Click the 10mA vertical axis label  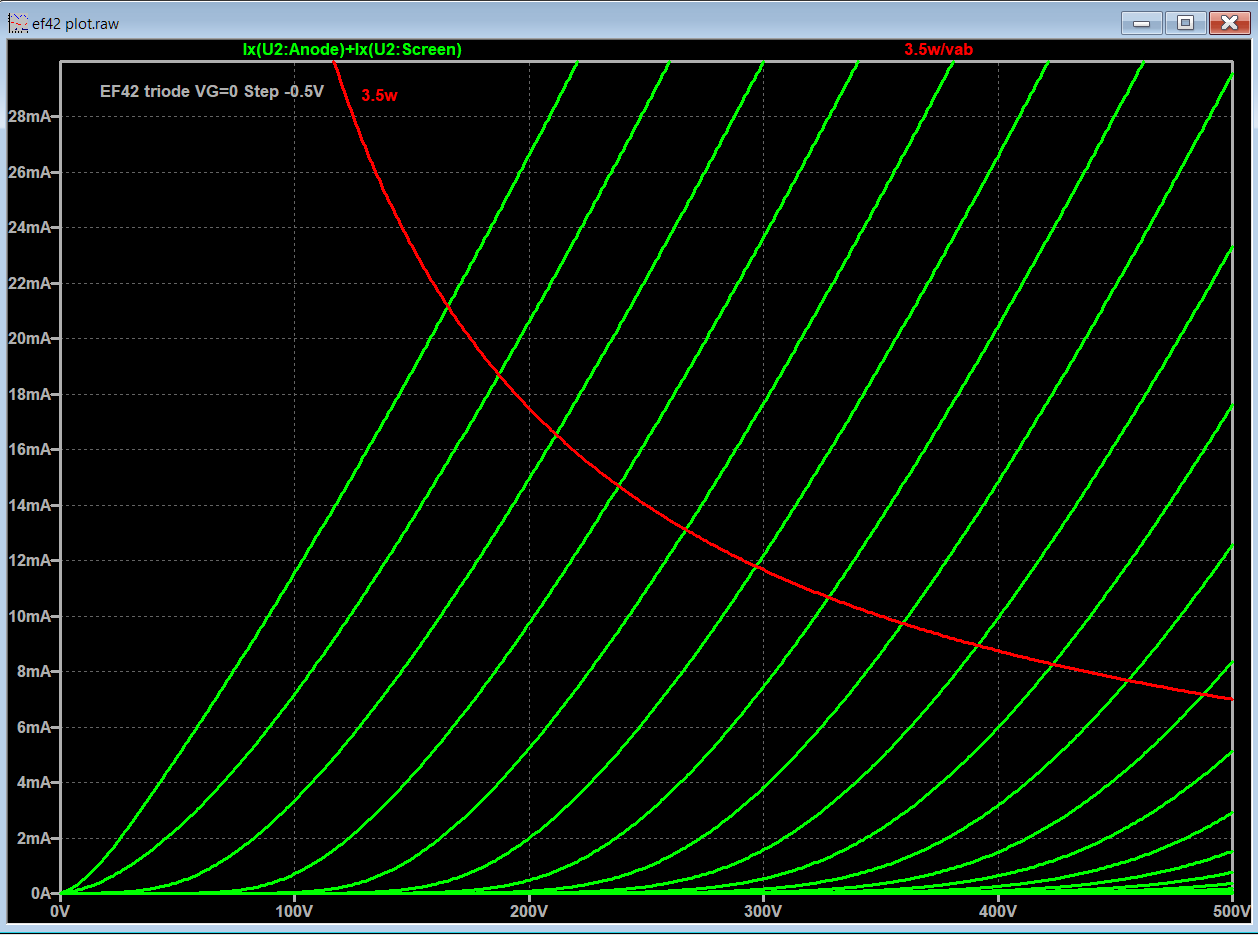[x=29, y=616]
